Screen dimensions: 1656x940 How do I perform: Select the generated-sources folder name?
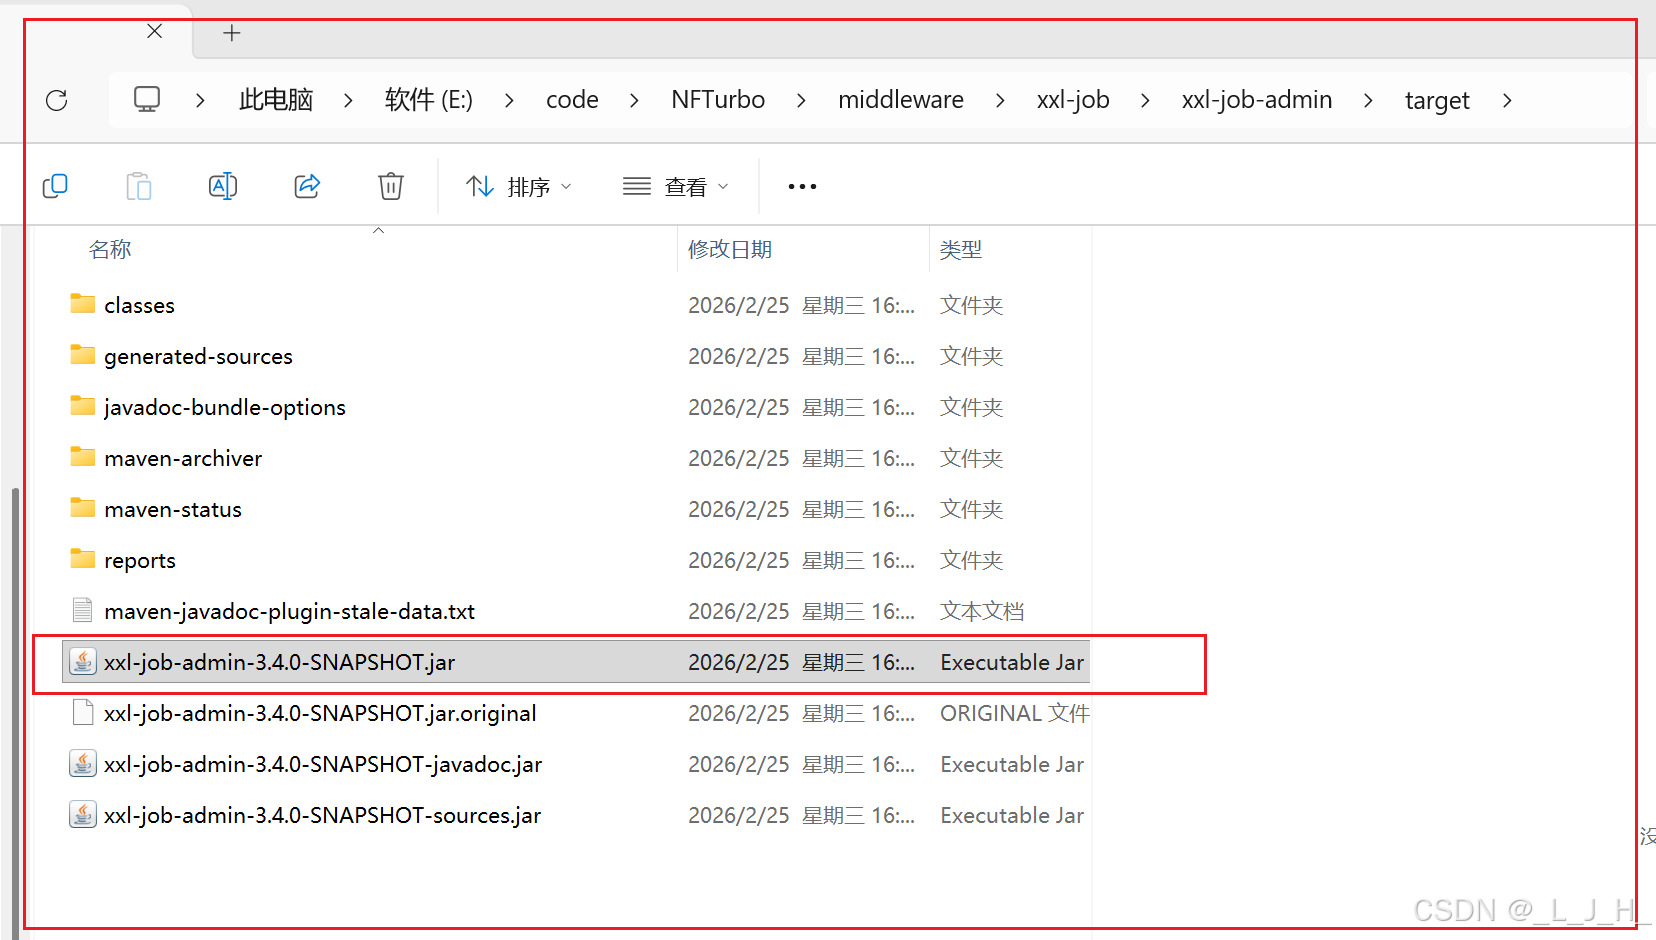point(198,356)
